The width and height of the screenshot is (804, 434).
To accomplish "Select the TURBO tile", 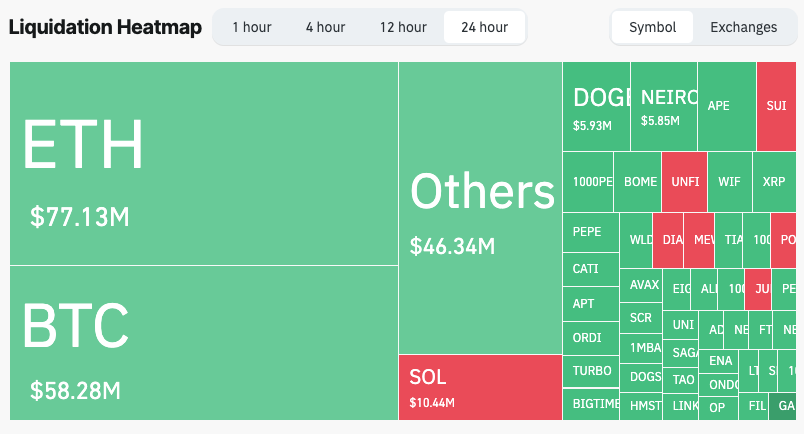I will pyautogui.click(x=591, y=371).
